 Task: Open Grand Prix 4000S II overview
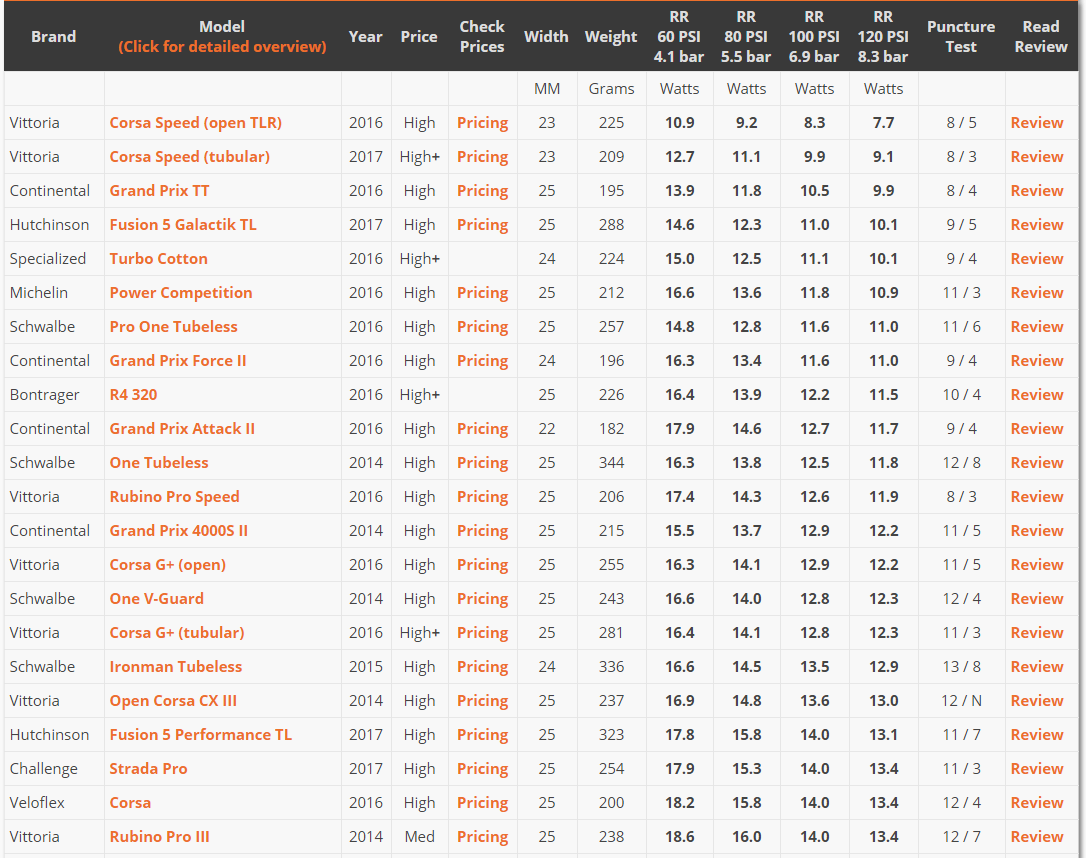(179, 530)
